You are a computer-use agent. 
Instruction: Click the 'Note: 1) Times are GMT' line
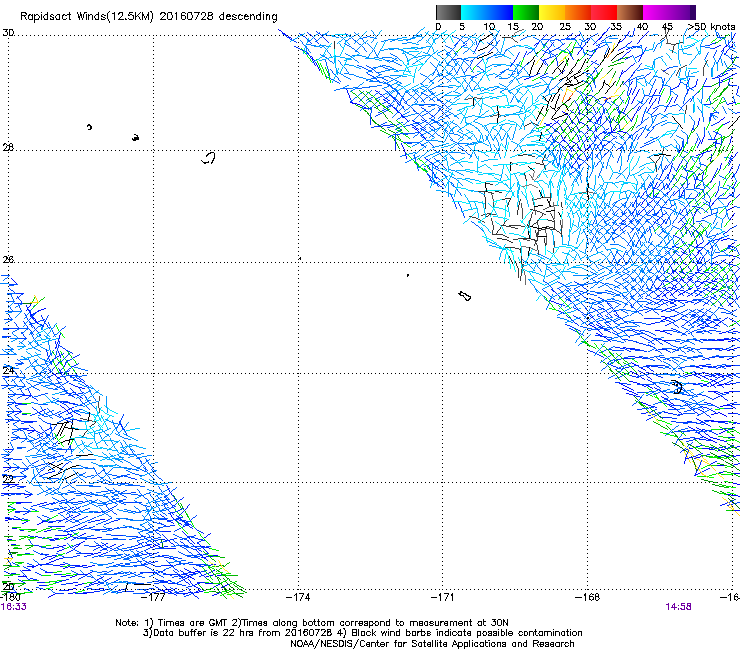point(311,623)
